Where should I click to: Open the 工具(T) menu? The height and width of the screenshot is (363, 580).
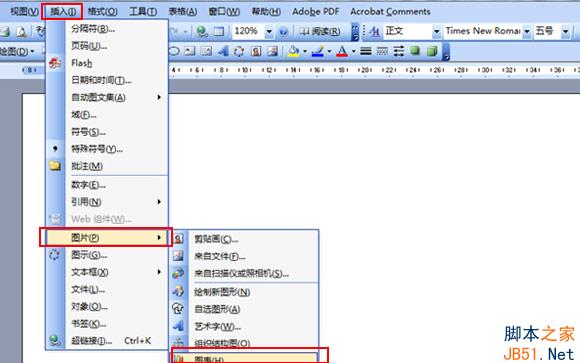pyautogui.click(x=143, y=11)
